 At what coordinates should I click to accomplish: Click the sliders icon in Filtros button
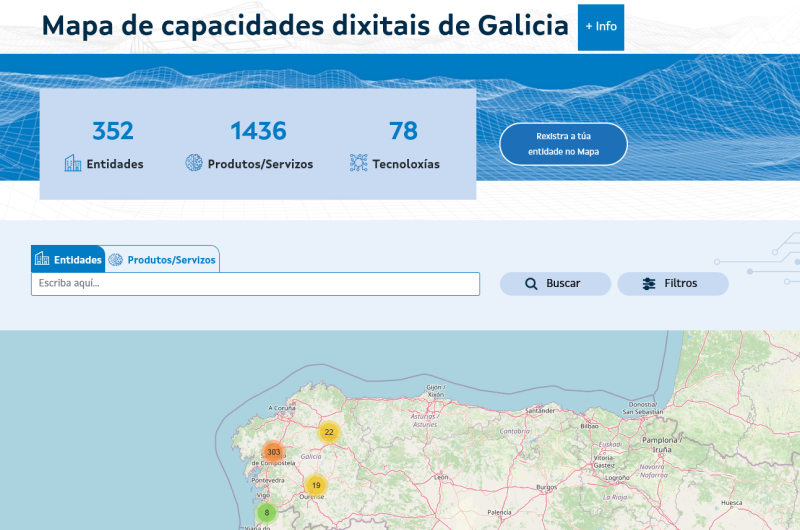[x=649, y=284]
